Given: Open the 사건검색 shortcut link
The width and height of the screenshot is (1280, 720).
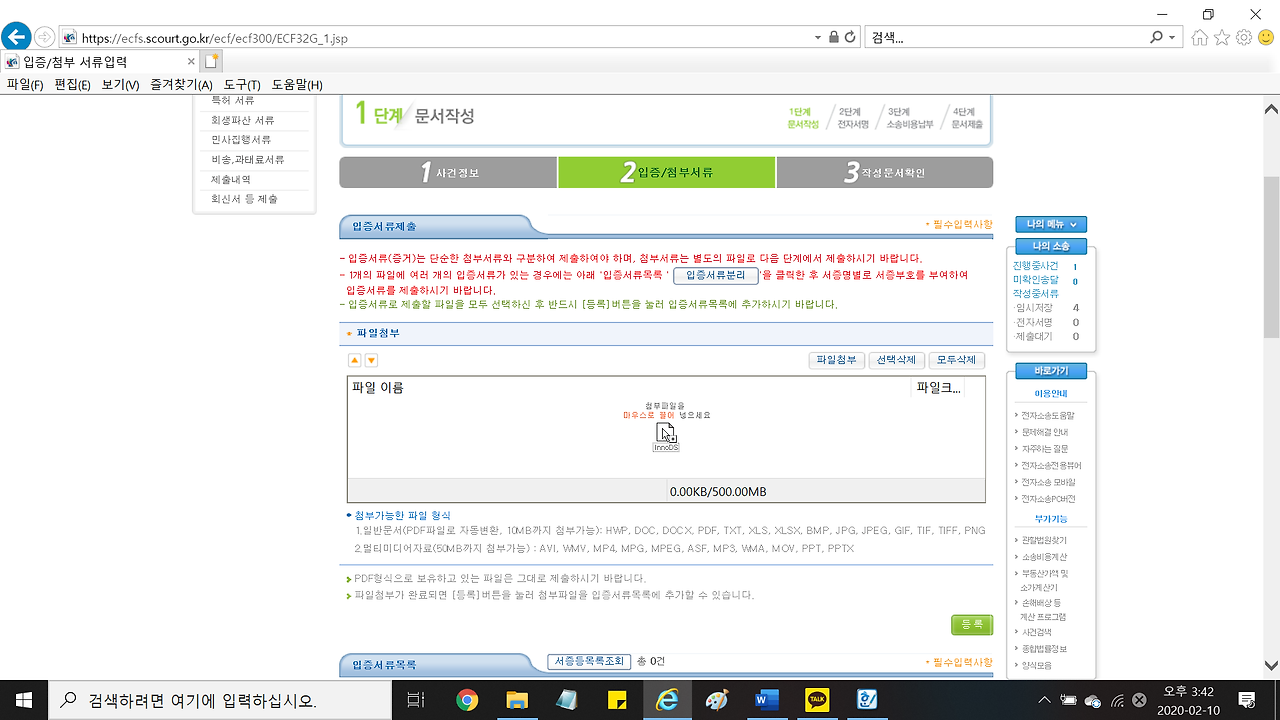Looking at the screenshot, I should 1036,632.
